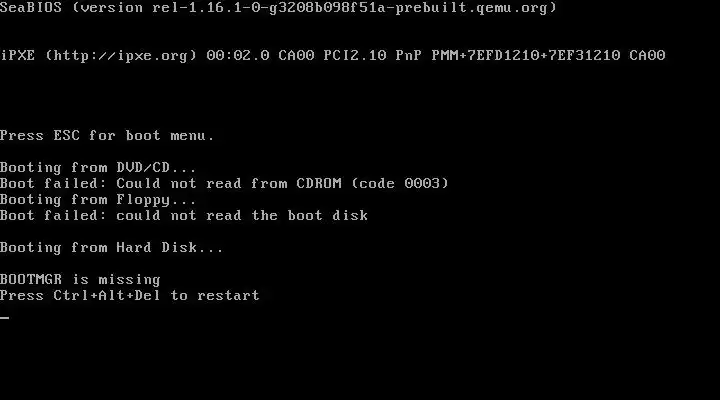Select the iPXE PCI address 00:02.0

[238, 56]
